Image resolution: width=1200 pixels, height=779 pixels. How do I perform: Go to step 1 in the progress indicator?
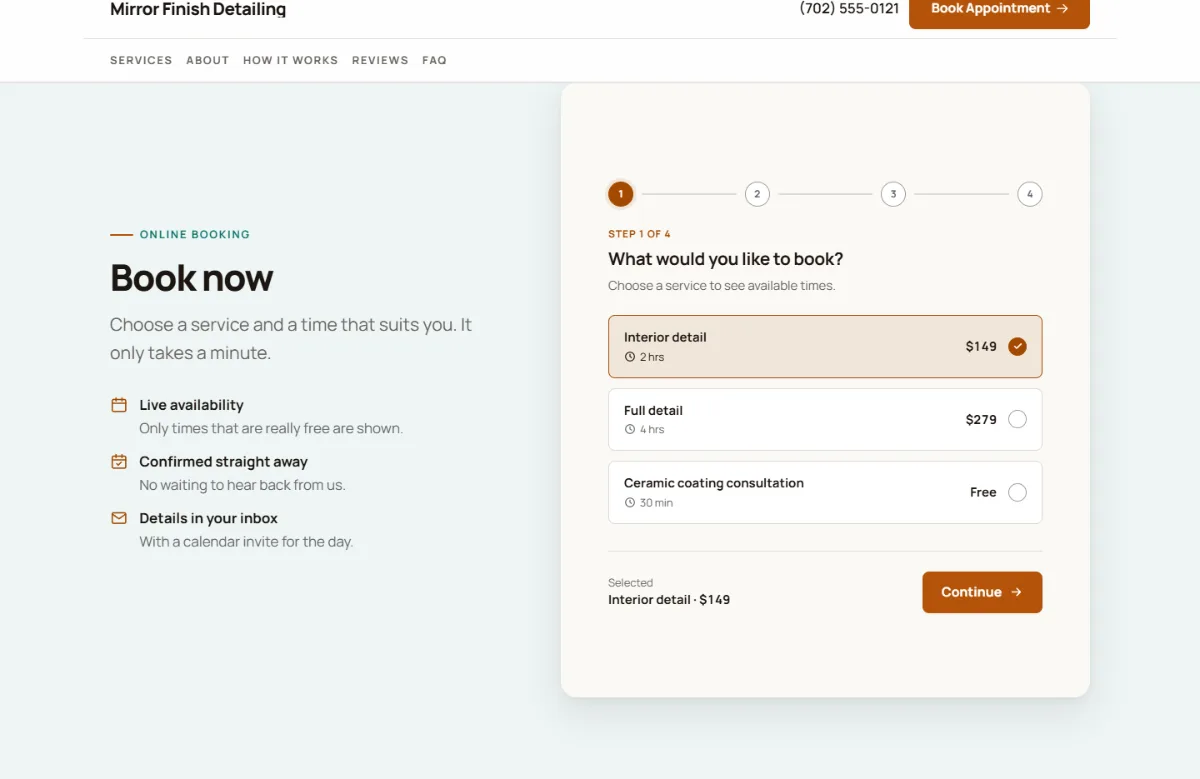pos(621,194)
